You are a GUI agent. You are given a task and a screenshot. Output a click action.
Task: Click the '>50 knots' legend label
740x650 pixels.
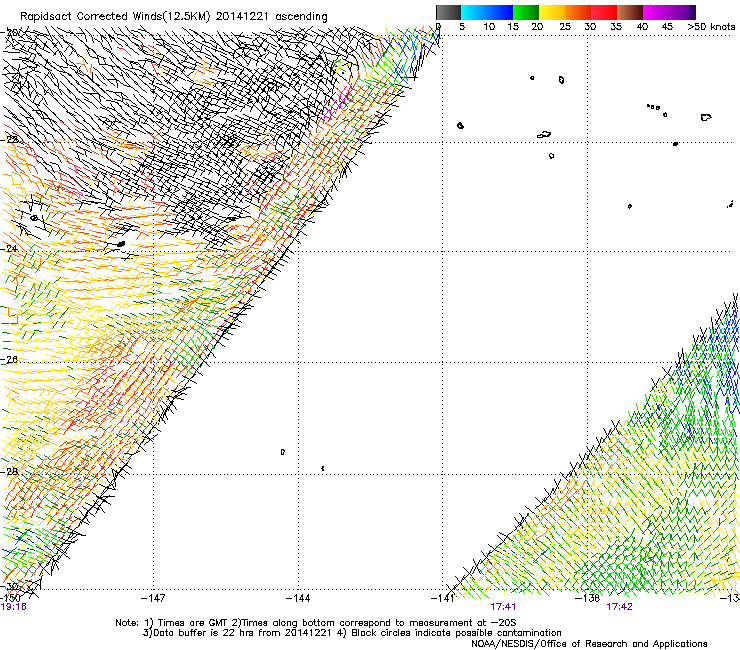pos(711,26)
